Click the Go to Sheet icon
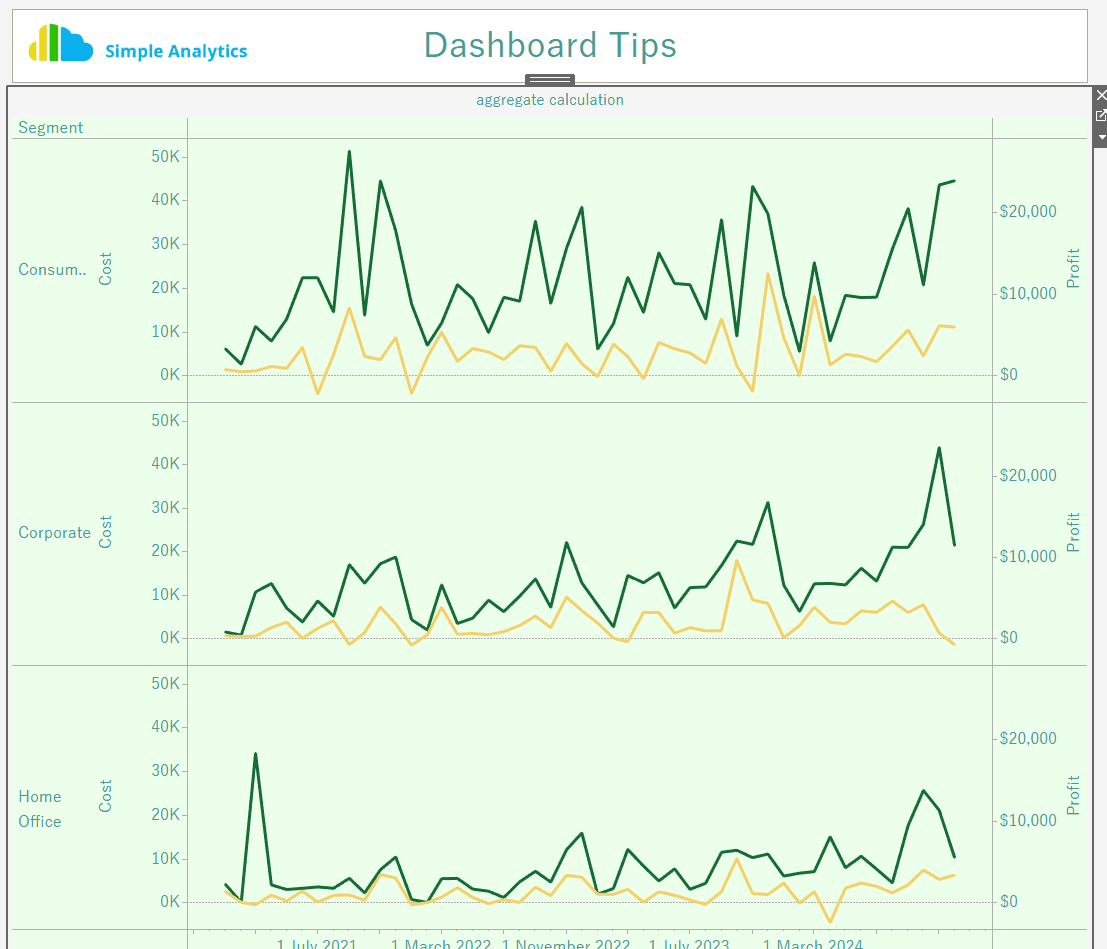This screenshot has width=1107, height=949. coord(1101,115)
